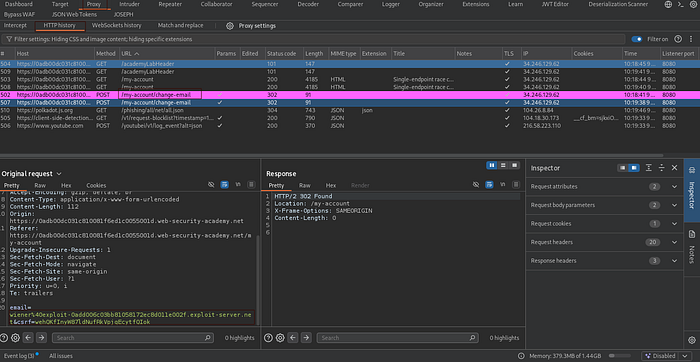This screenshot has width=700, height=362.
Task: Open All issues in status bar
Action: (x=61, y=356)
